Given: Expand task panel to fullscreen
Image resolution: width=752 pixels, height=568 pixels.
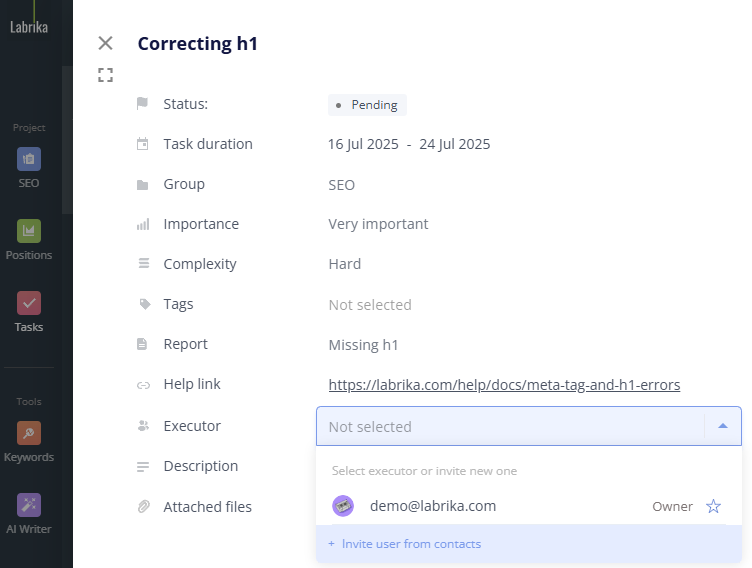Looking at the screenshot, I should pos(105,75).
